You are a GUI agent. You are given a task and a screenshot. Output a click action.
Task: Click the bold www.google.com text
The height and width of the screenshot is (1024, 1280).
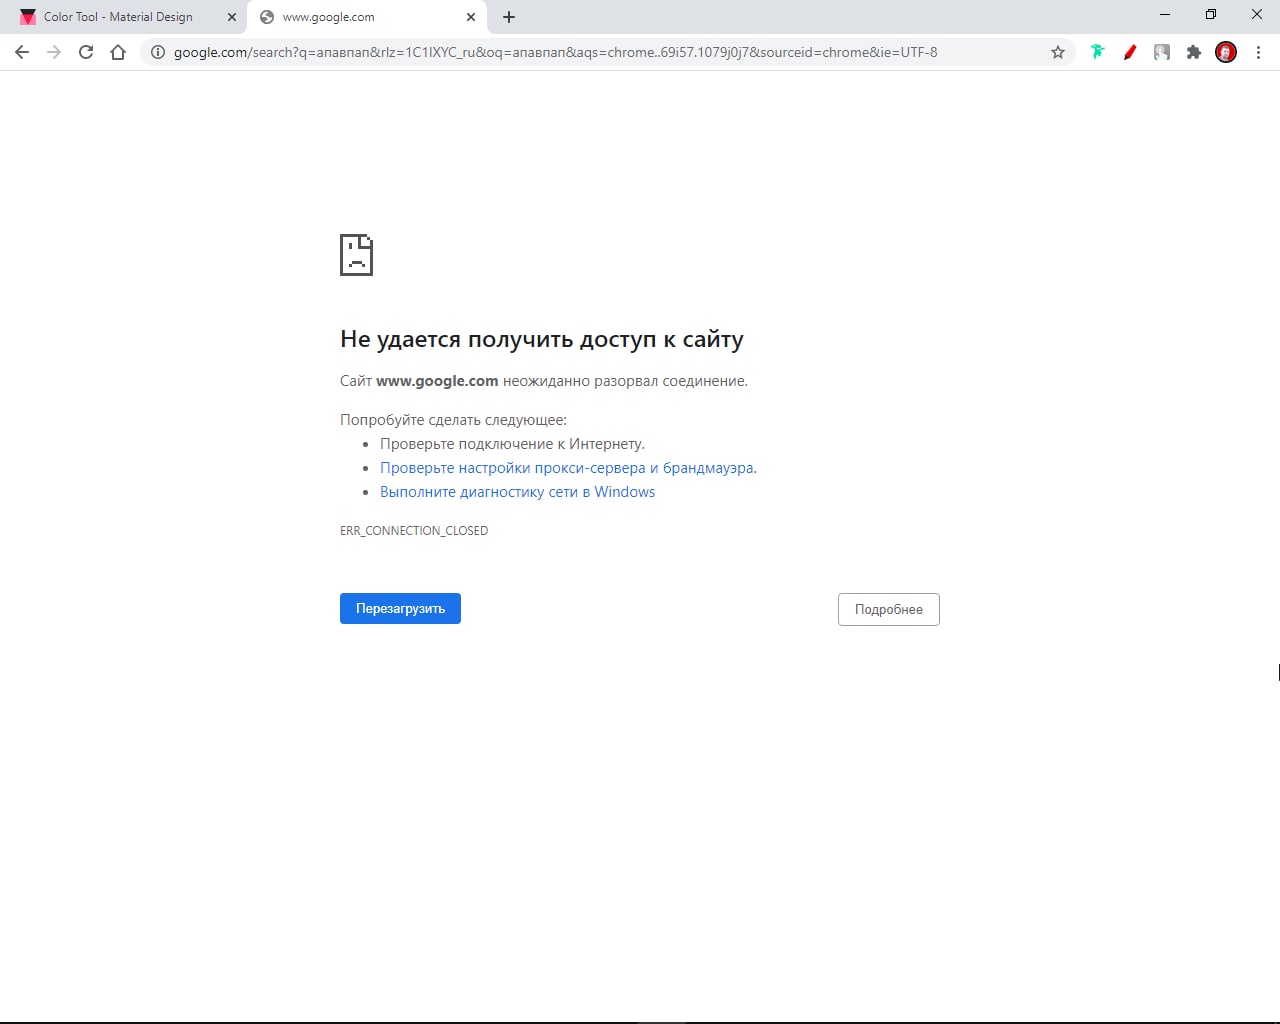point(437,381)
